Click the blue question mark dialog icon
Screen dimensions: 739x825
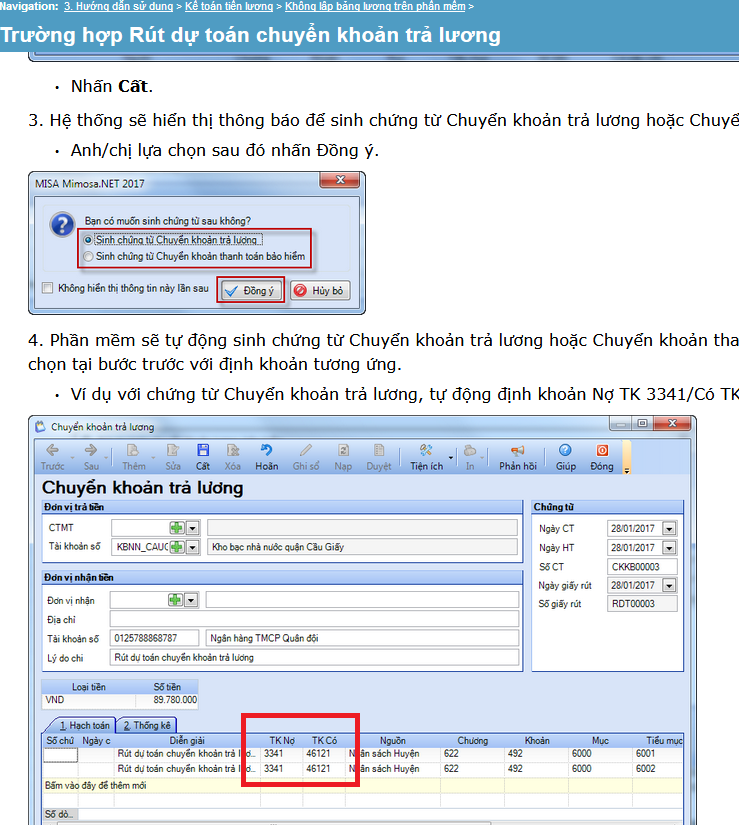point(62,225)
